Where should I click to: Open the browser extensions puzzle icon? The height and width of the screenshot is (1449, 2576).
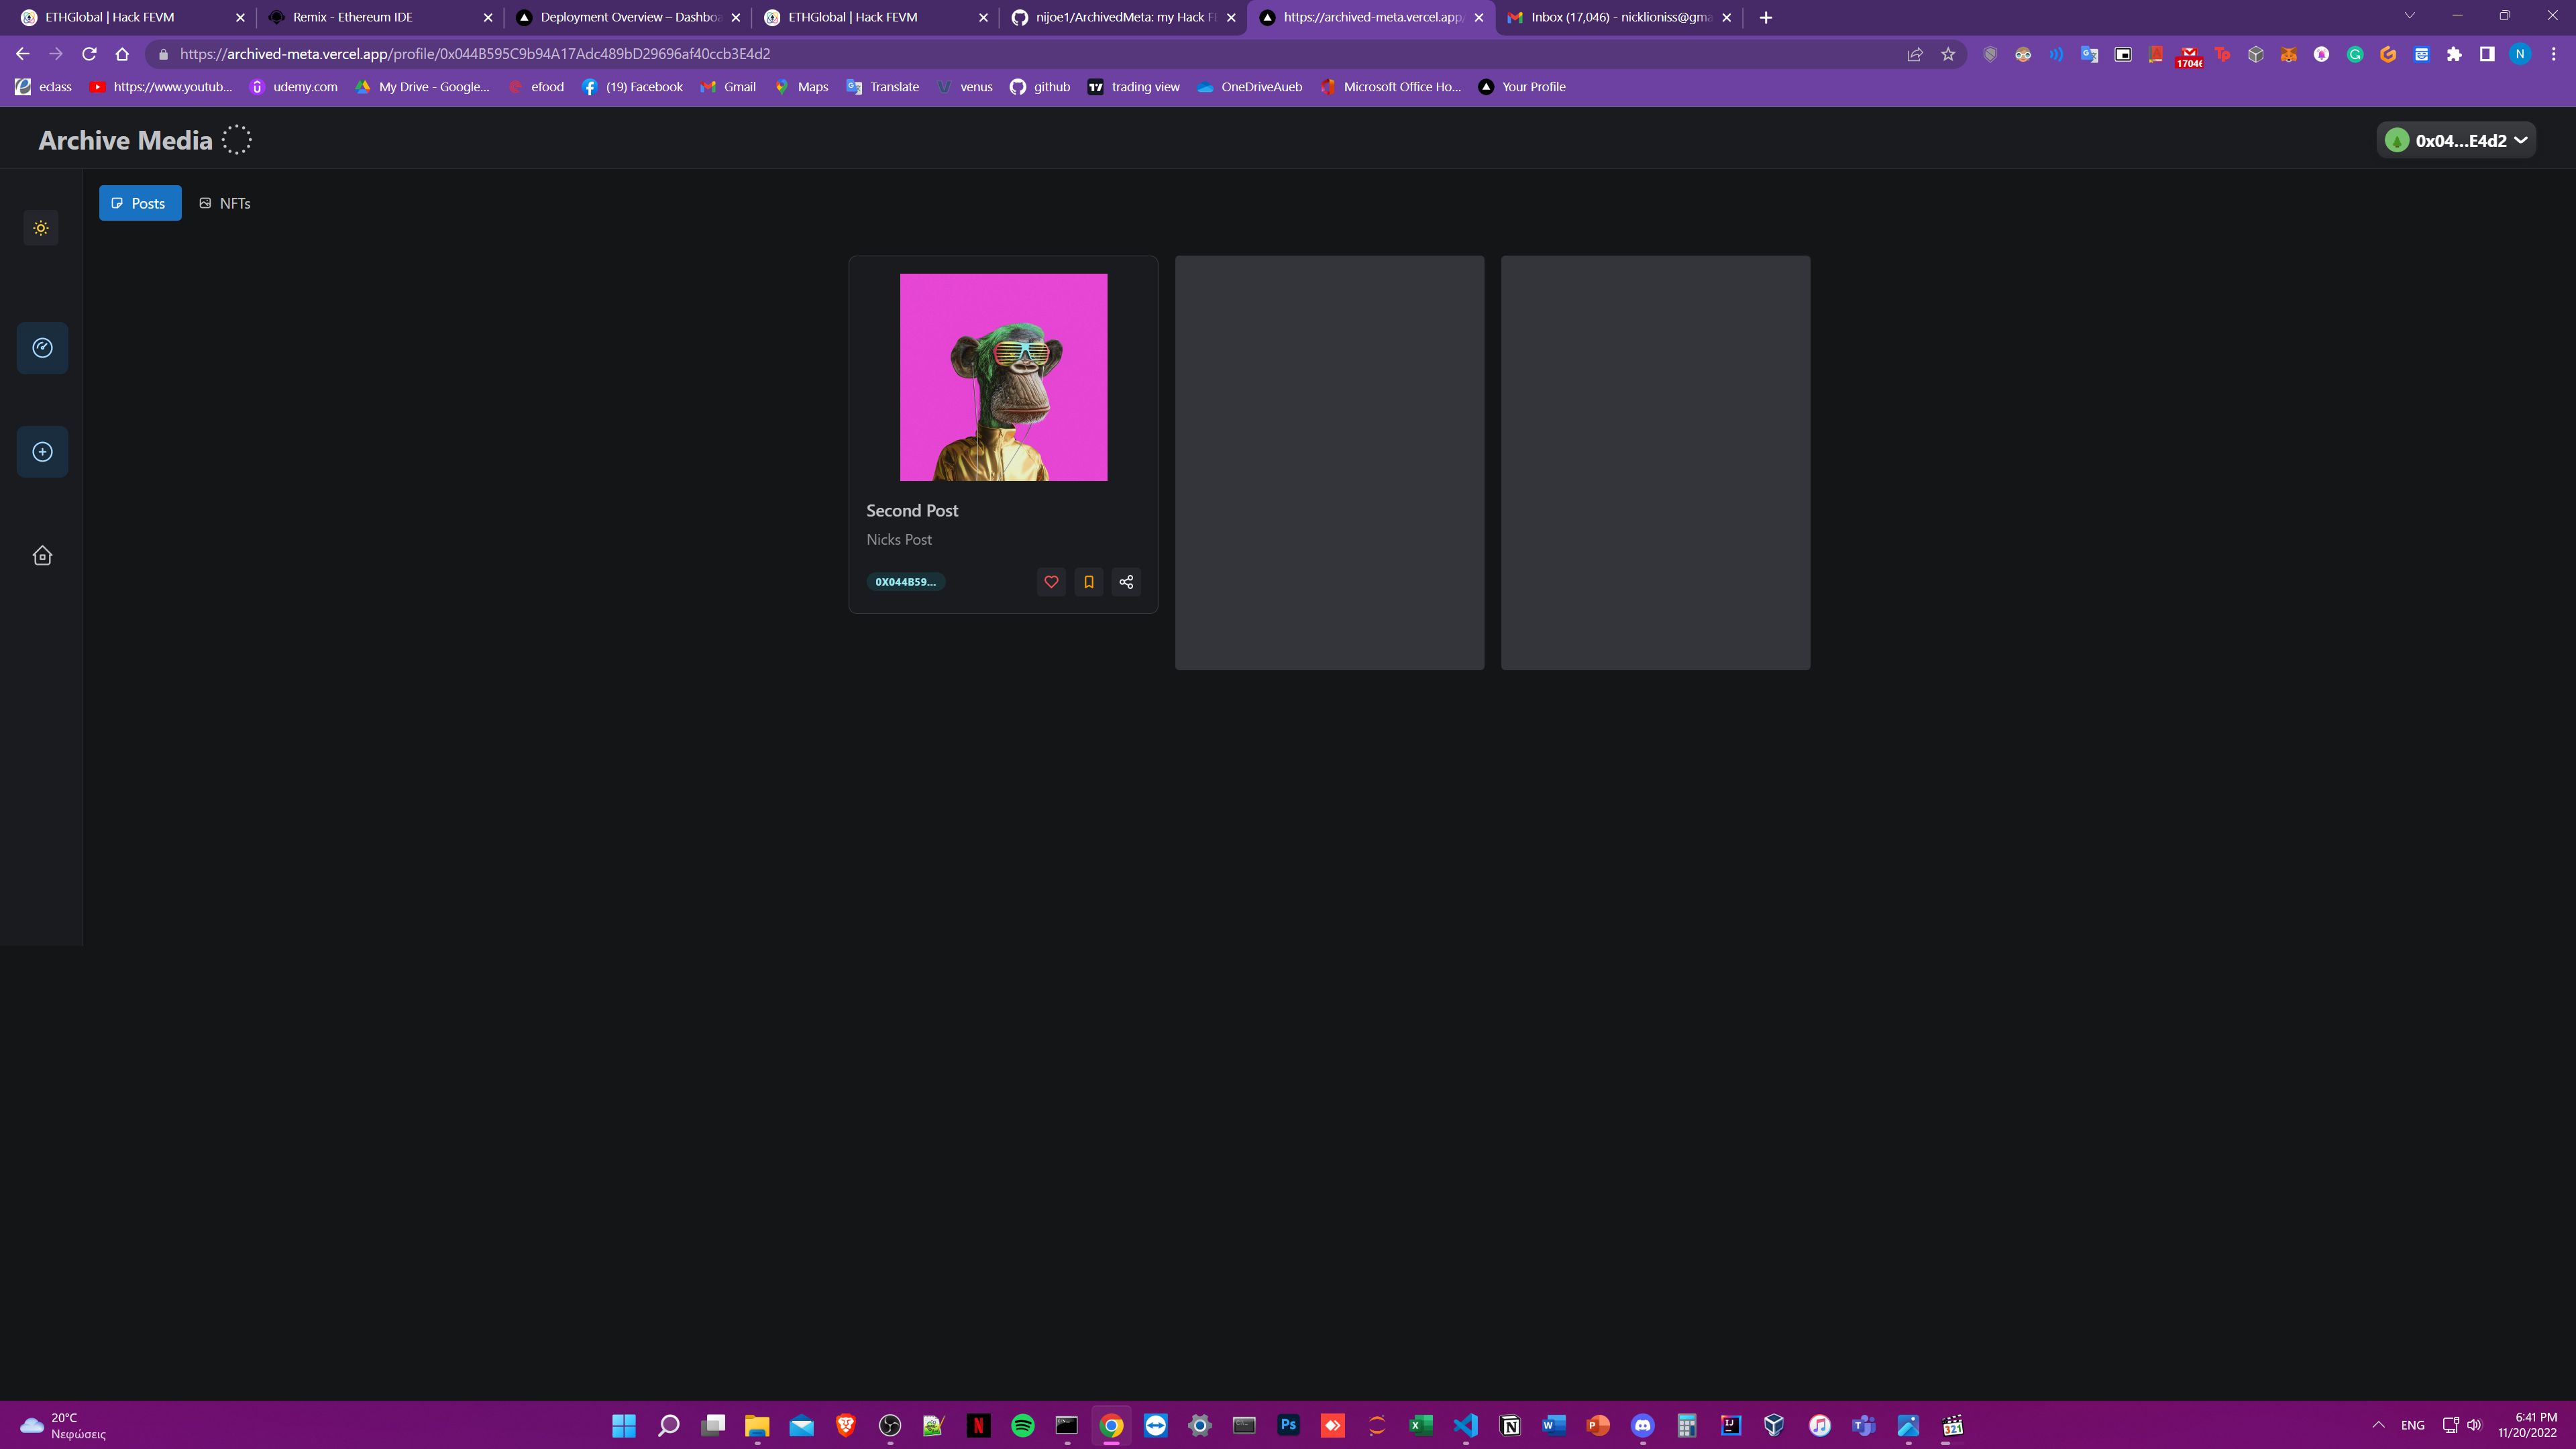click(x=2454, y=54)
